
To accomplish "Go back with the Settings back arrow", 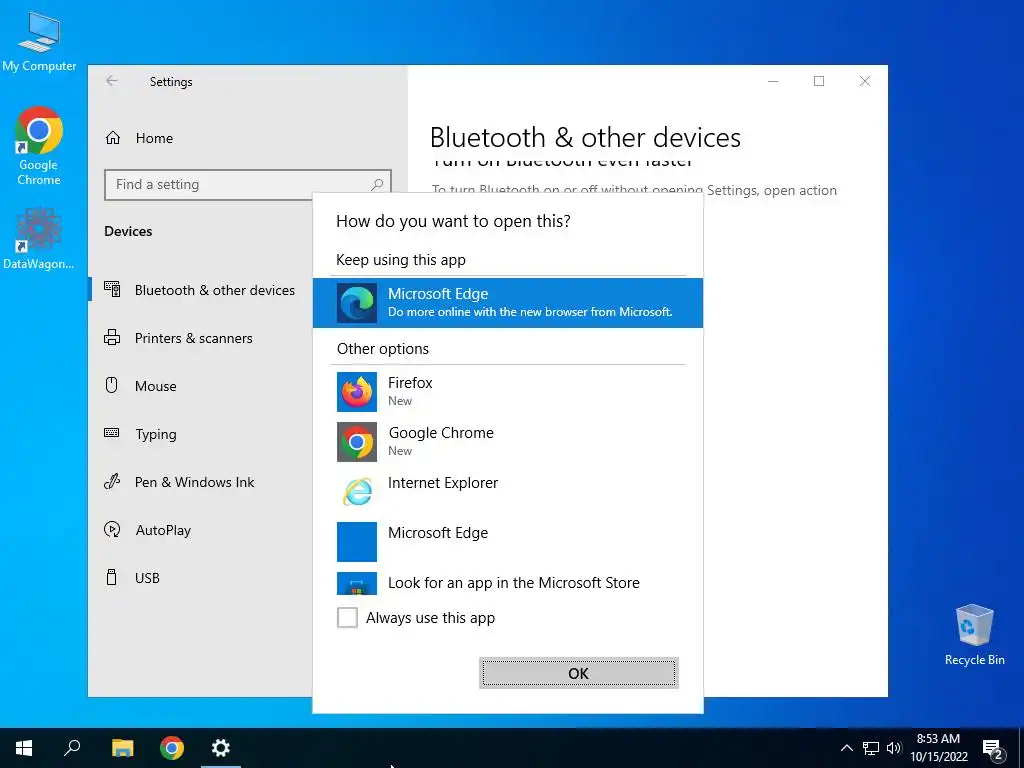I will coord(112,81).
